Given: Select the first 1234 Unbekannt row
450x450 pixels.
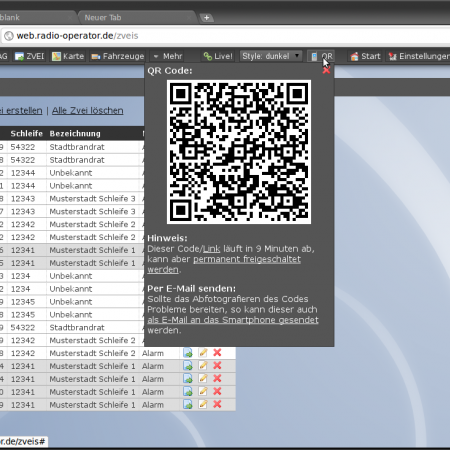Looking at the screenshot, I should [72, 276].
